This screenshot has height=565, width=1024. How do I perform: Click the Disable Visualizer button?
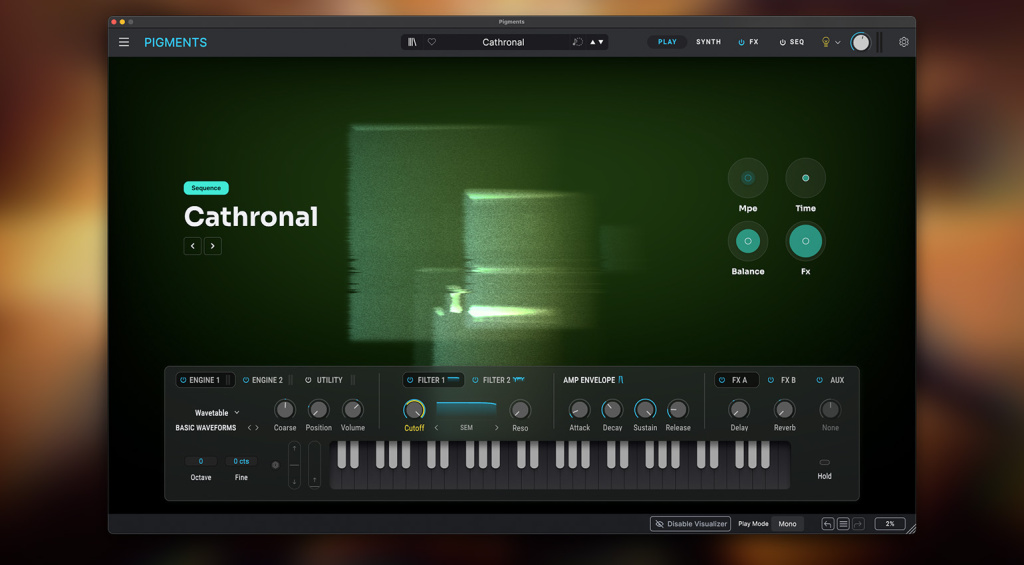tap(690, 524)
